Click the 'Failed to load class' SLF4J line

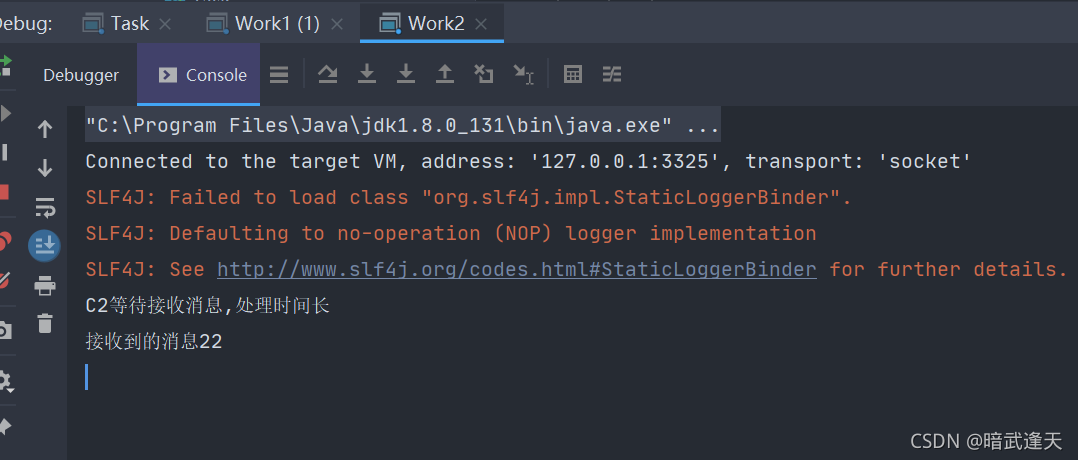click(468, 198)
